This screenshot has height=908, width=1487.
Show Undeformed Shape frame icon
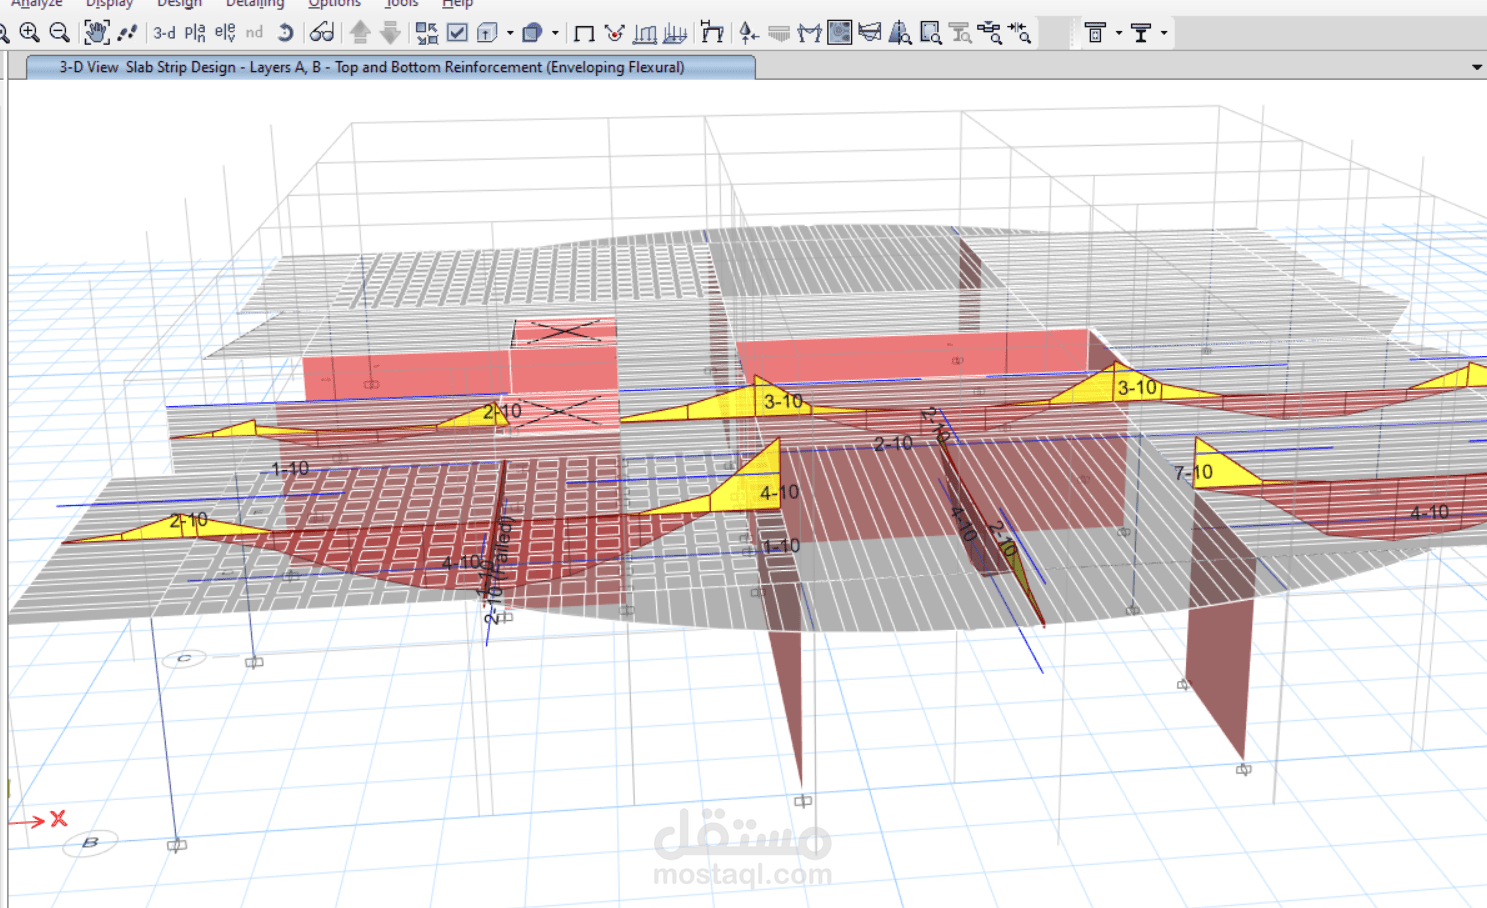pos(584,33)
